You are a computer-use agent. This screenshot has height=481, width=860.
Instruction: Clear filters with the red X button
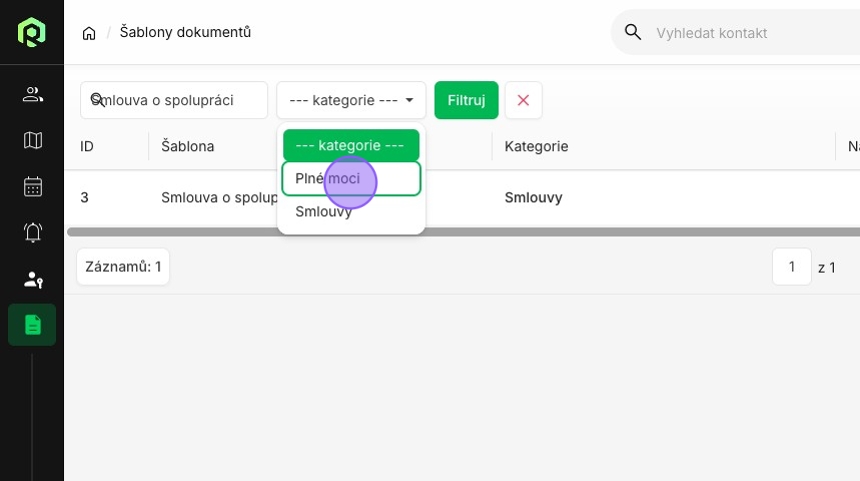[523, 100]
